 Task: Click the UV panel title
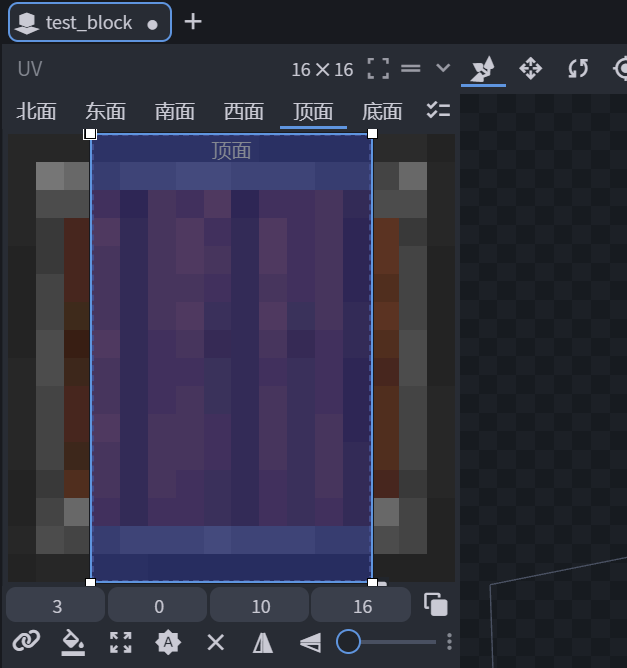pyautogui.click(x=30, y=69)
